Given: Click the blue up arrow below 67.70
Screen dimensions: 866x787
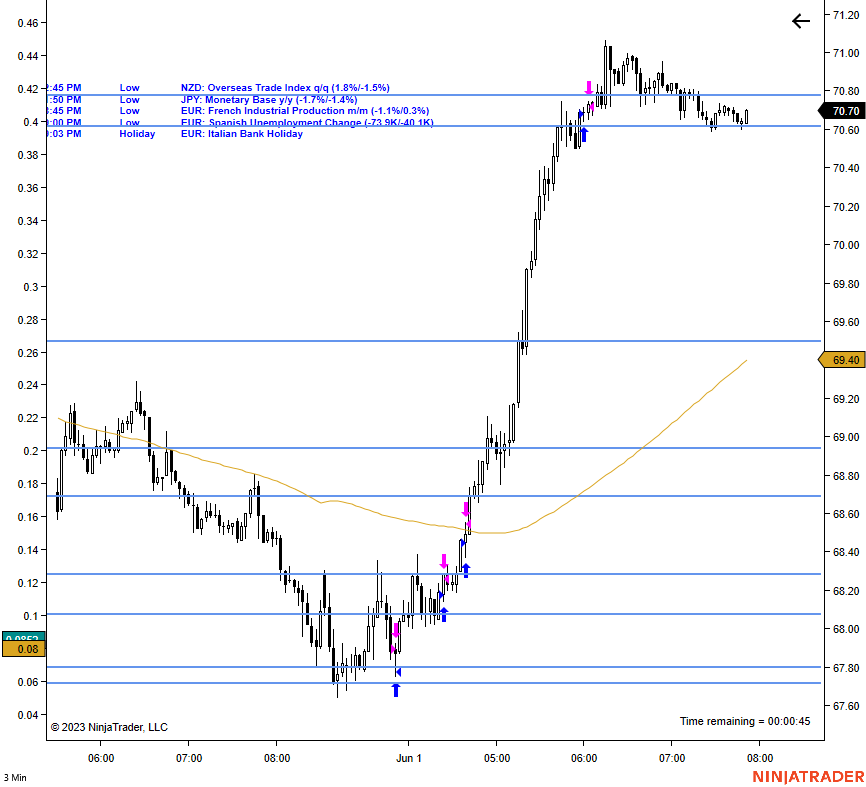Looking at the screenshot, I should (x=395, y=690).
